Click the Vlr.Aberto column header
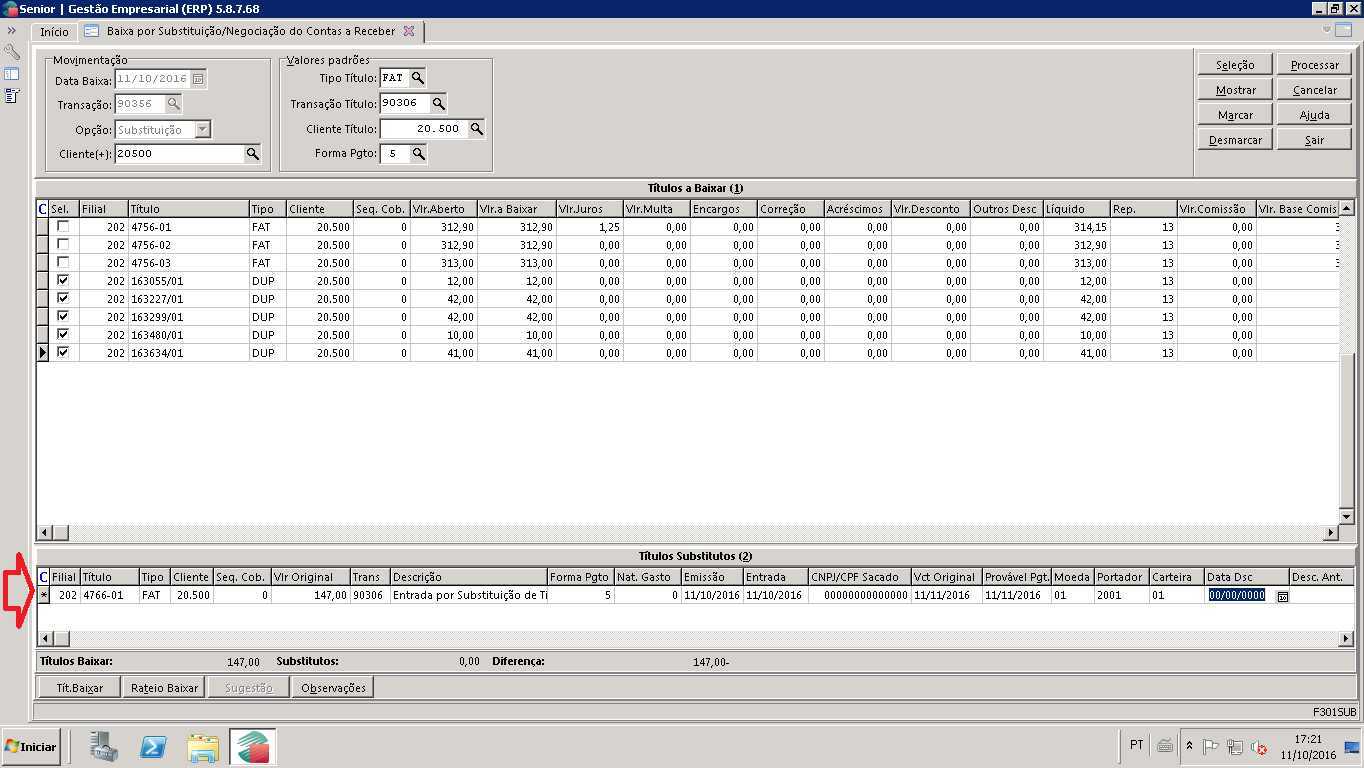Screen dimensions: 1364x768 tap(444, 209)
